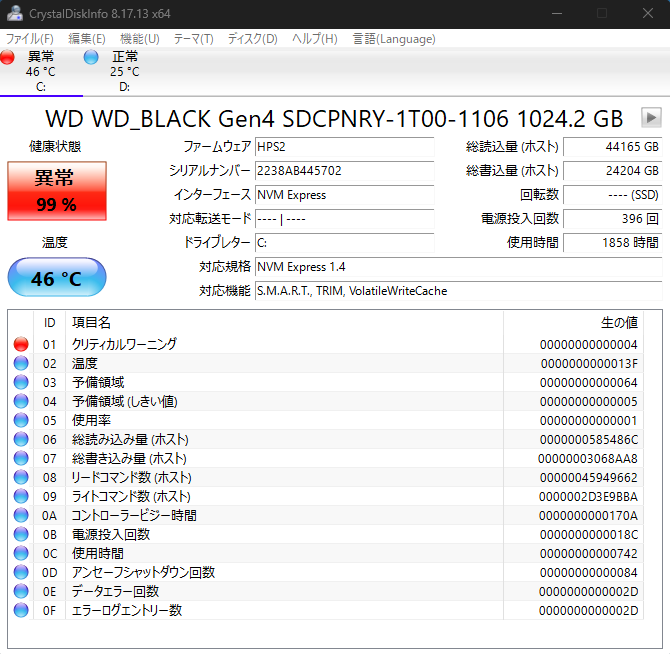The image size is (670, 654).
Task: Click the serial number field 2238AB445702
Action: pos(344,171)
